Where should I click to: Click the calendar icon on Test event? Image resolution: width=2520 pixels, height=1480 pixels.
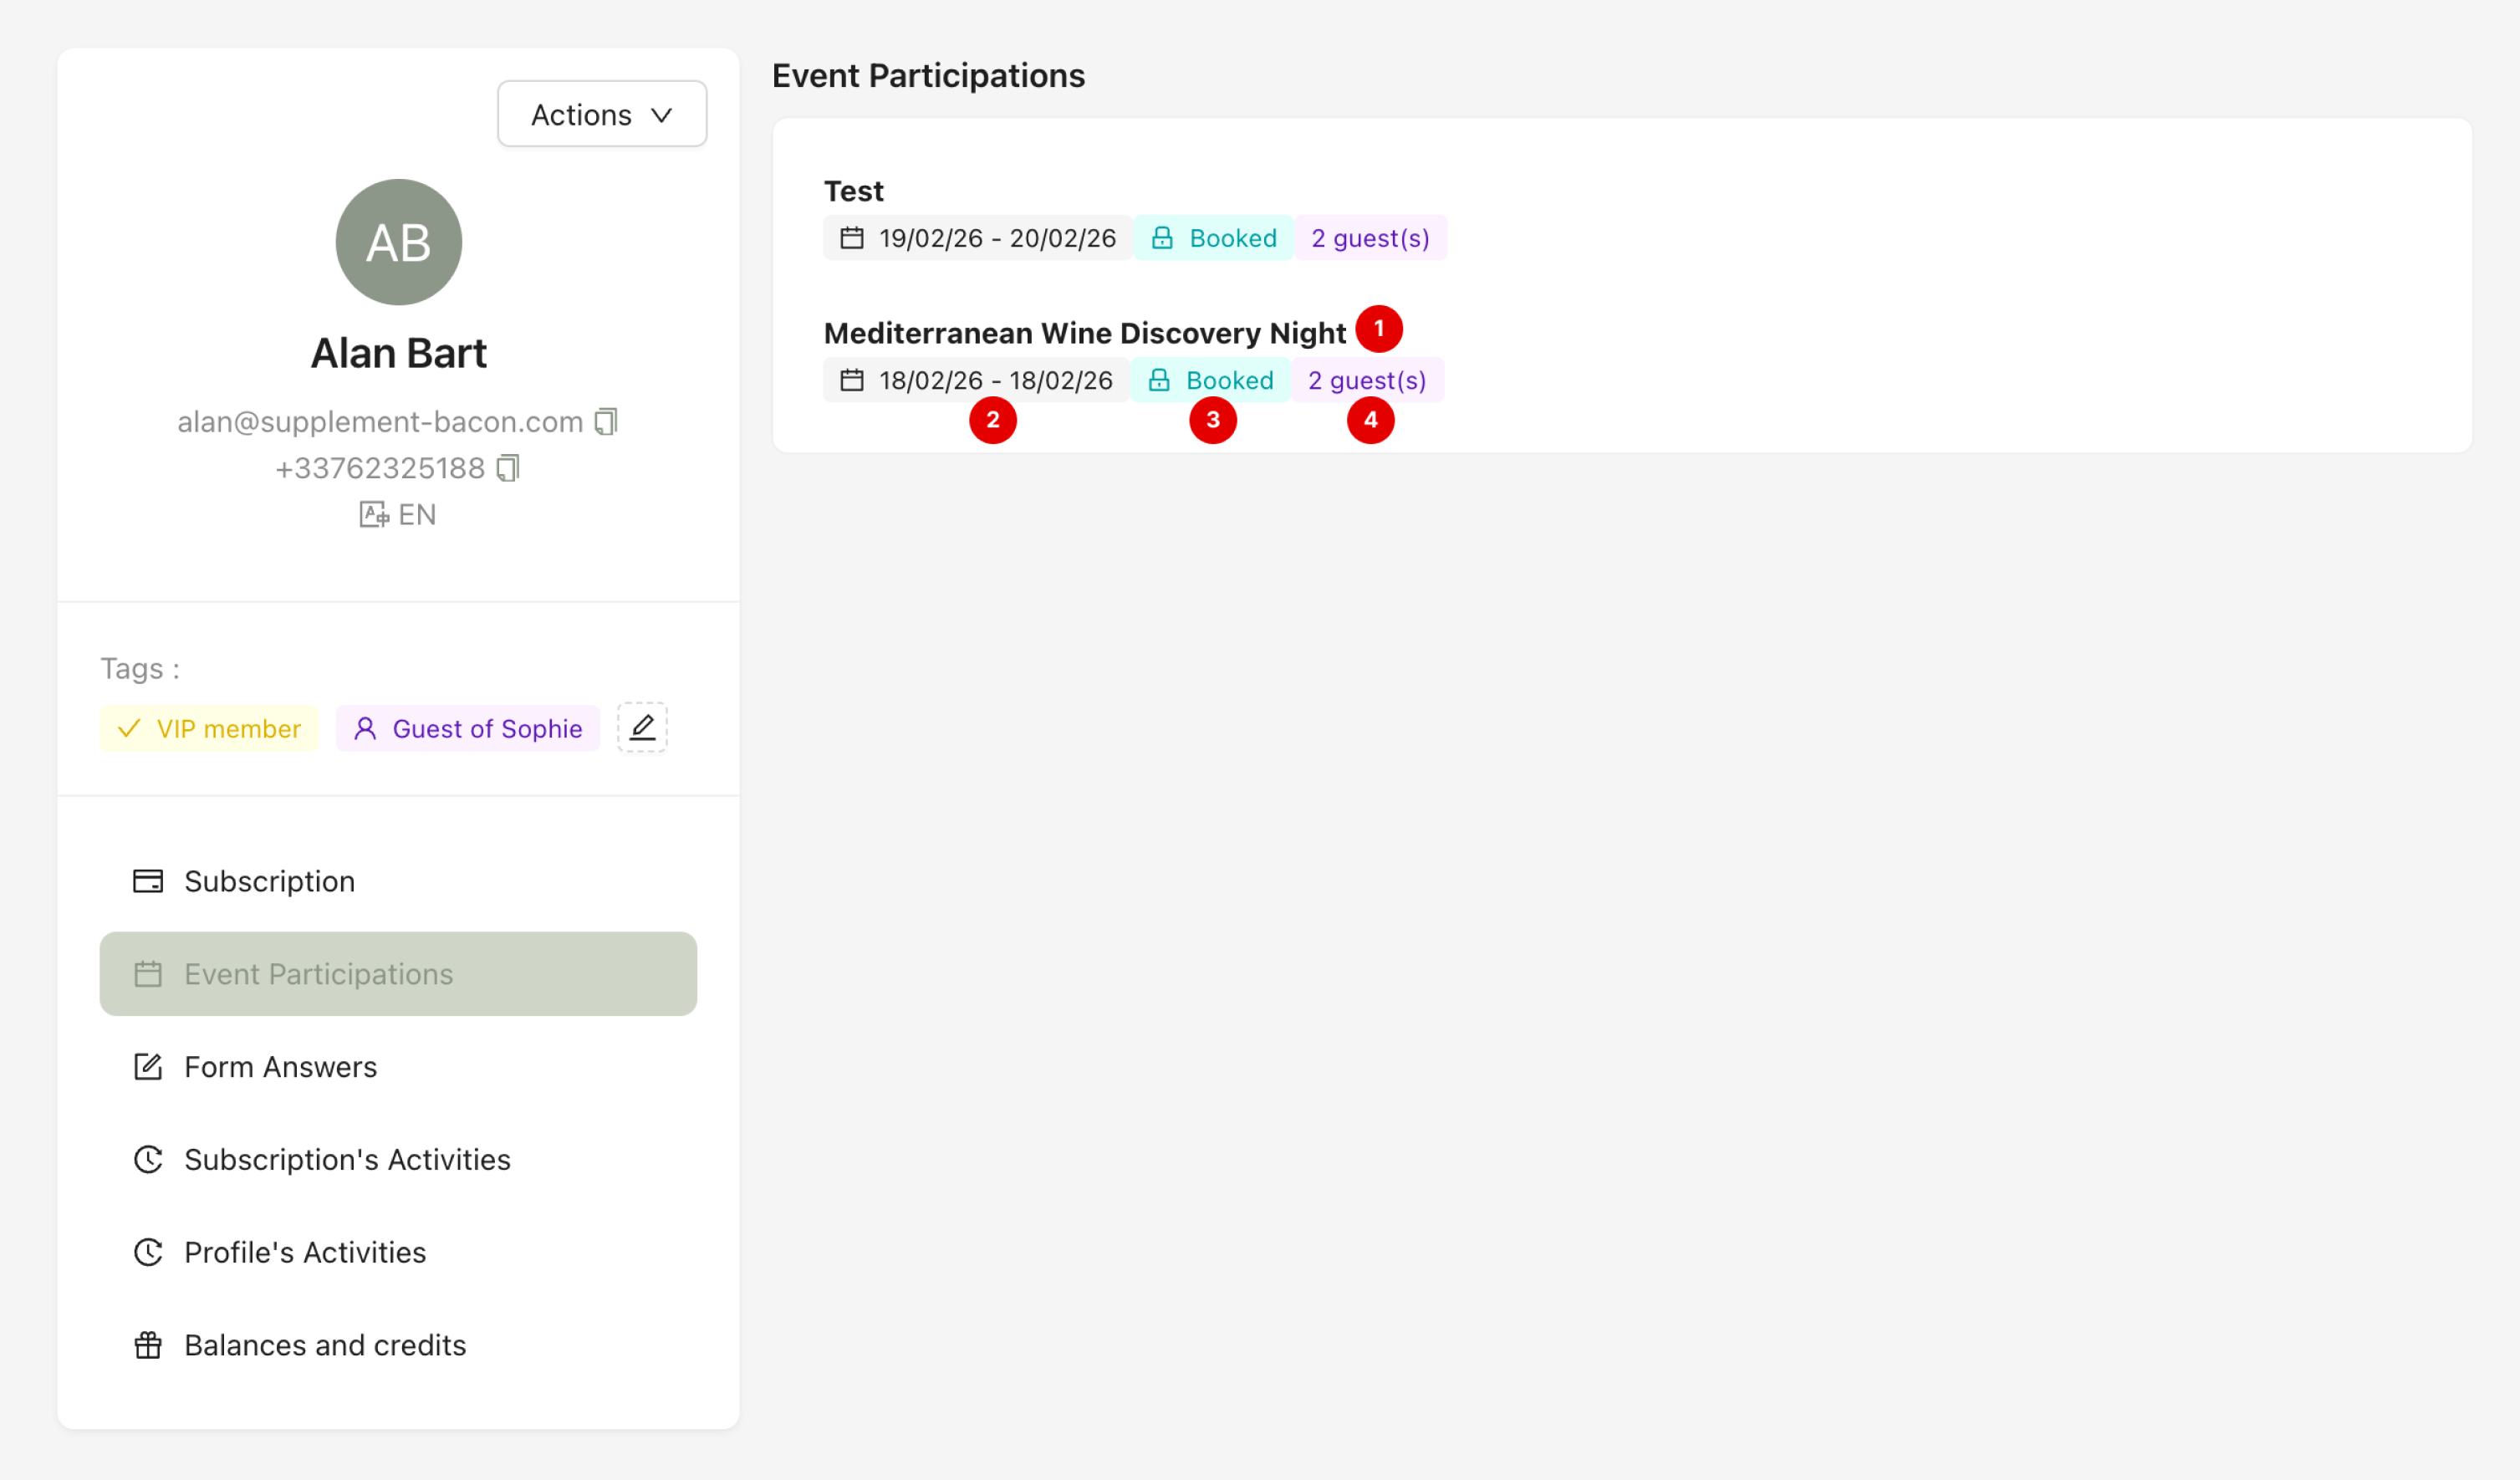click(852, 238)
